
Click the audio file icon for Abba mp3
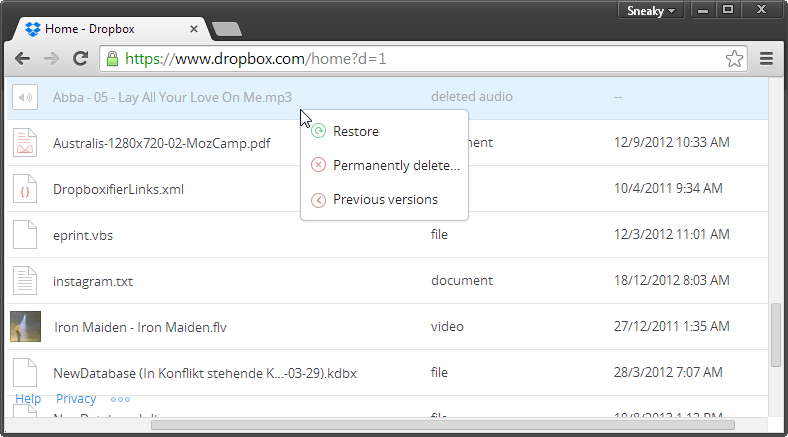[x=25, y=97]
